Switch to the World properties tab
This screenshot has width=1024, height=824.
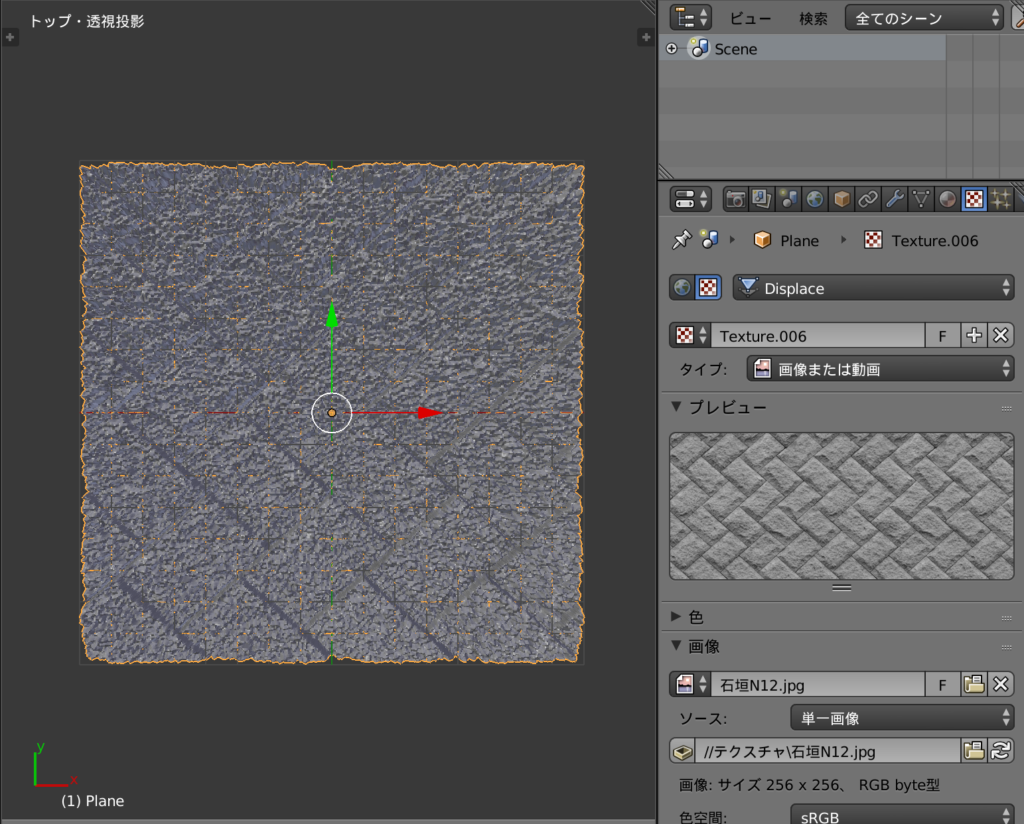tap(815, 199)
